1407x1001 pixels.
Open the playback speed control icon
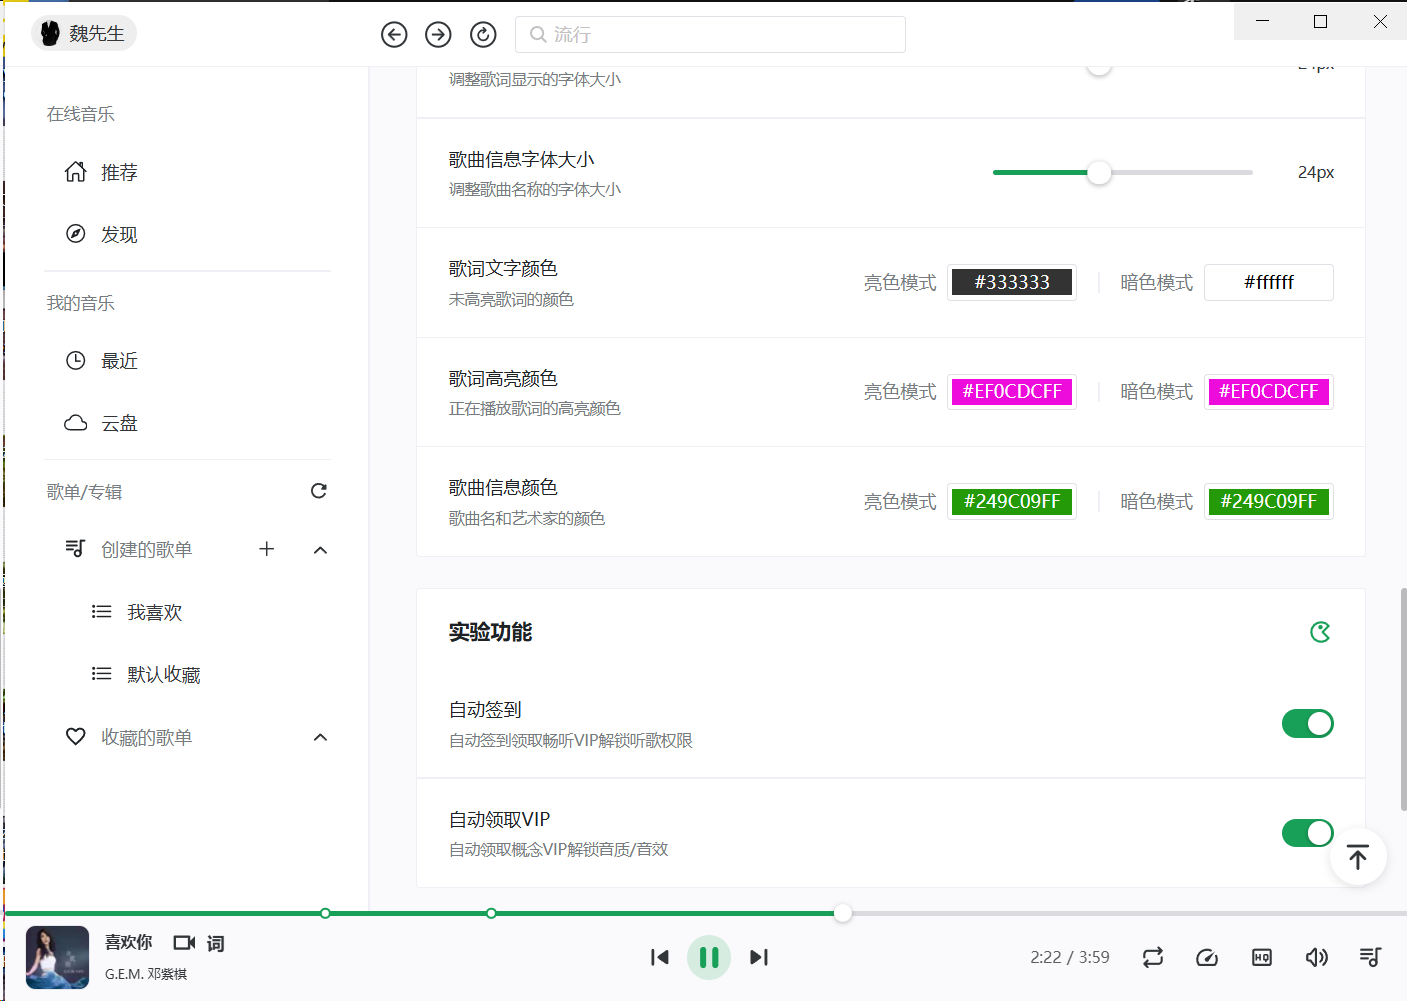1207,957
